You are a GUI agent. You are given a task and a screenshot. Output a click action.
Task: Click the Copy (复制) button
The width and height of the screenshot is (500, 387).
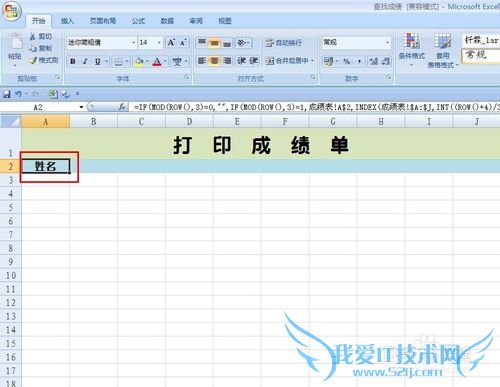41,48
